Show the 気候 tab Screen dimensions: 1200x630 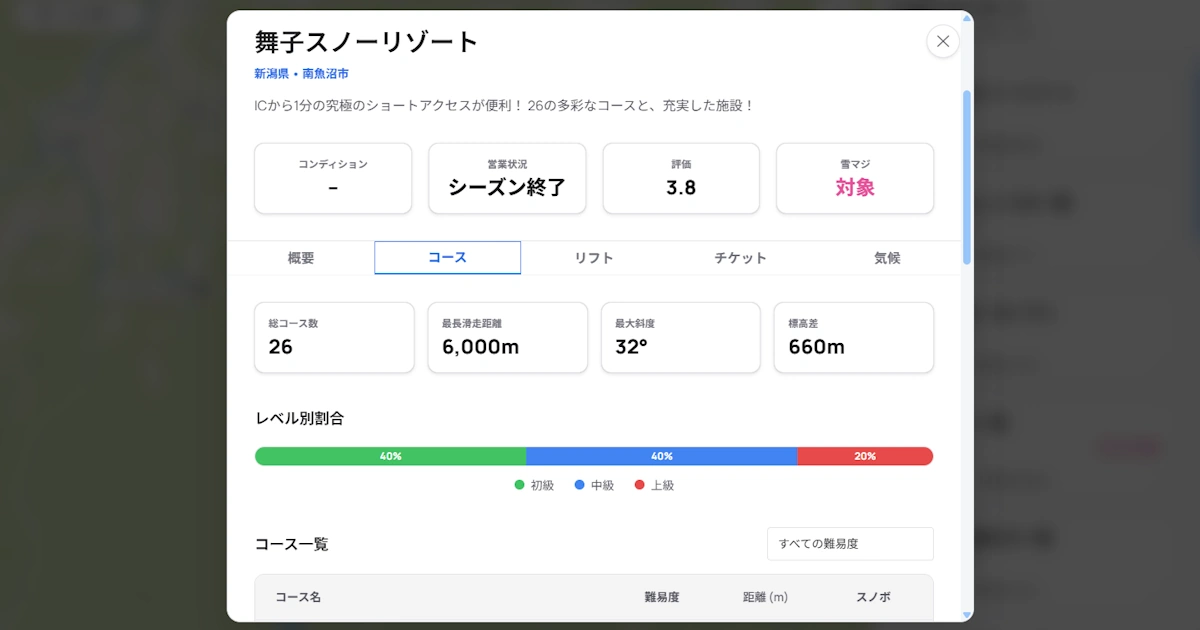point(887,258)
